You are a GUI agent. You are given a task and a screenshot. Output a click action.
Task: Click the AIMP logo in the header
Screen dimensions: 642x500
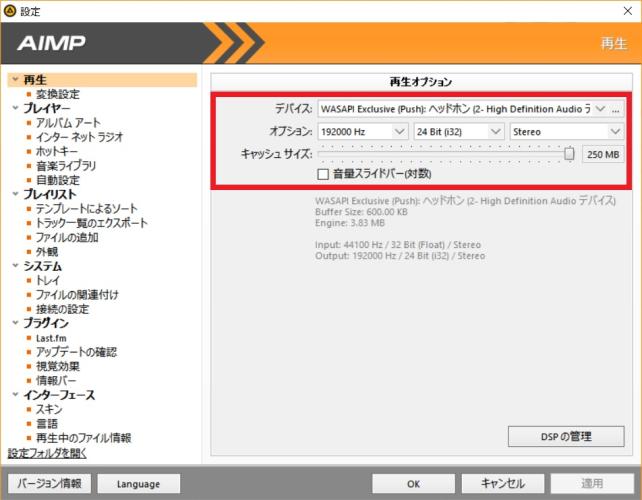click(51, 43)
